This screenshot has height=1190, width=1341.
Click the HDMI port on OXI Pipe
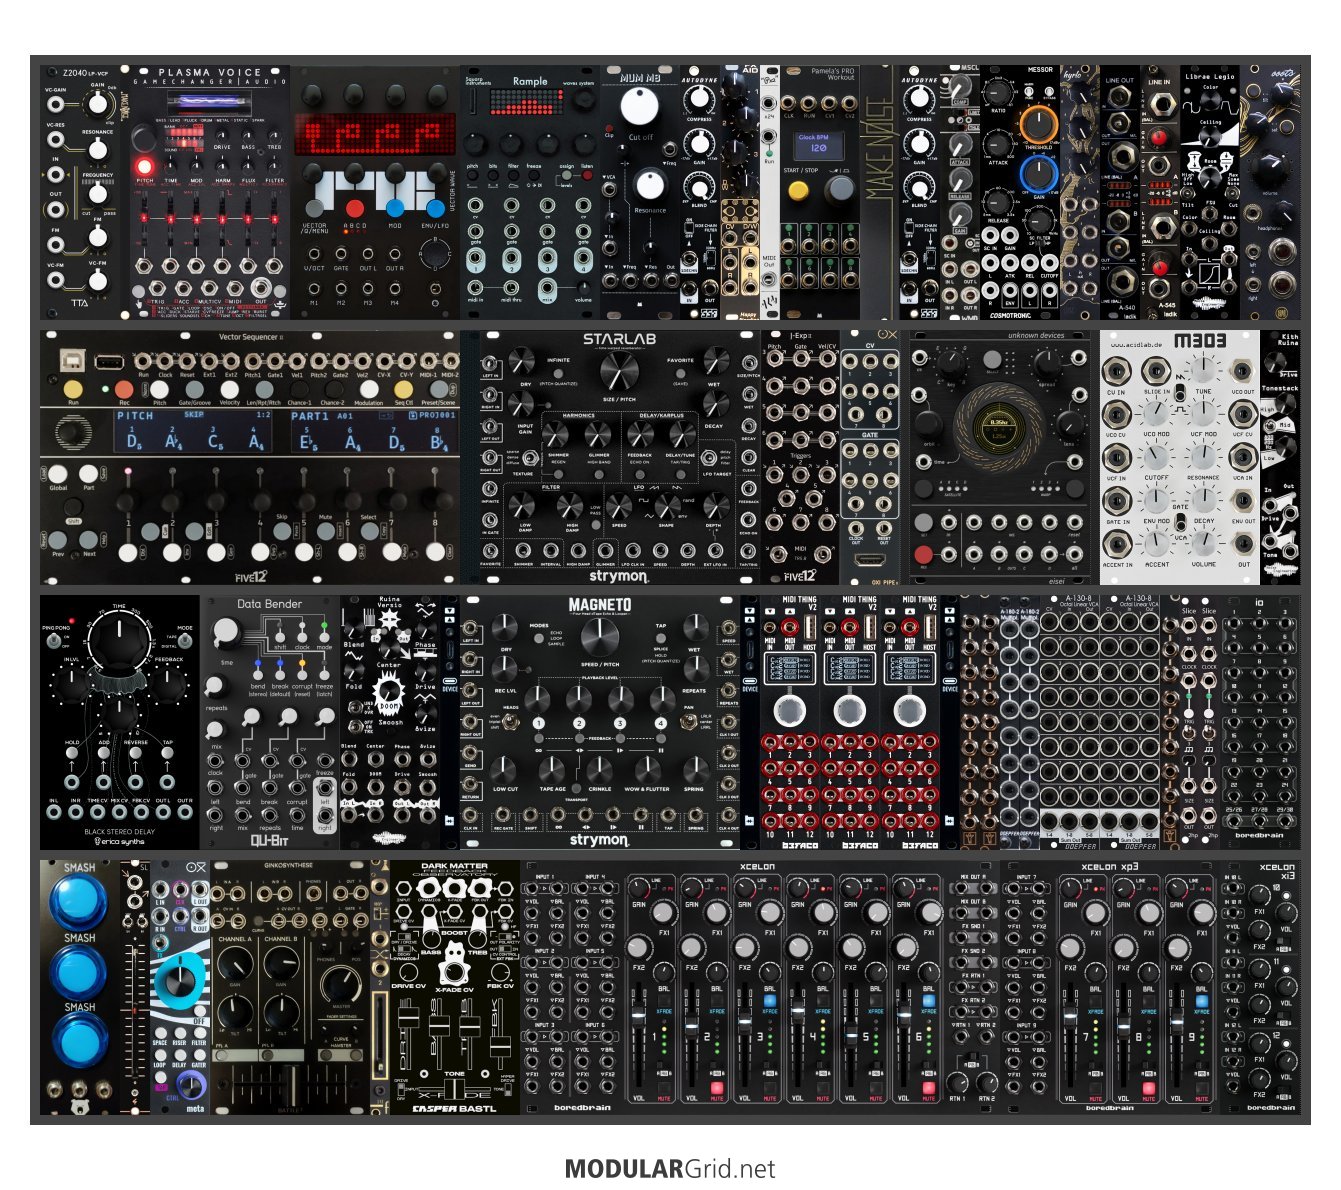869,563
